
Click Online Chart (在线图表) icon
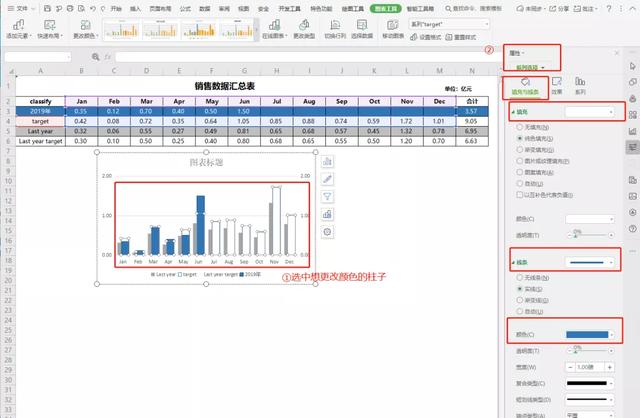point(274,25)
